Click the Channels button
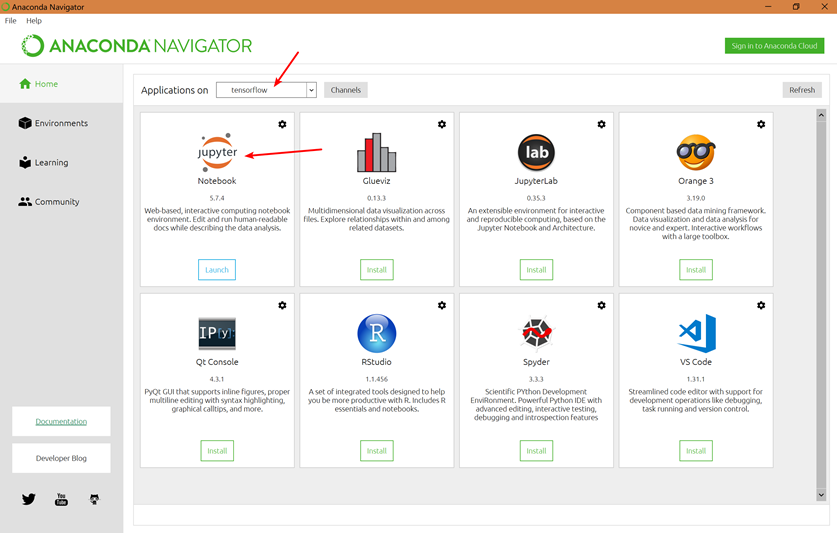The image size is (837, 533). click(x=346, y=90)
